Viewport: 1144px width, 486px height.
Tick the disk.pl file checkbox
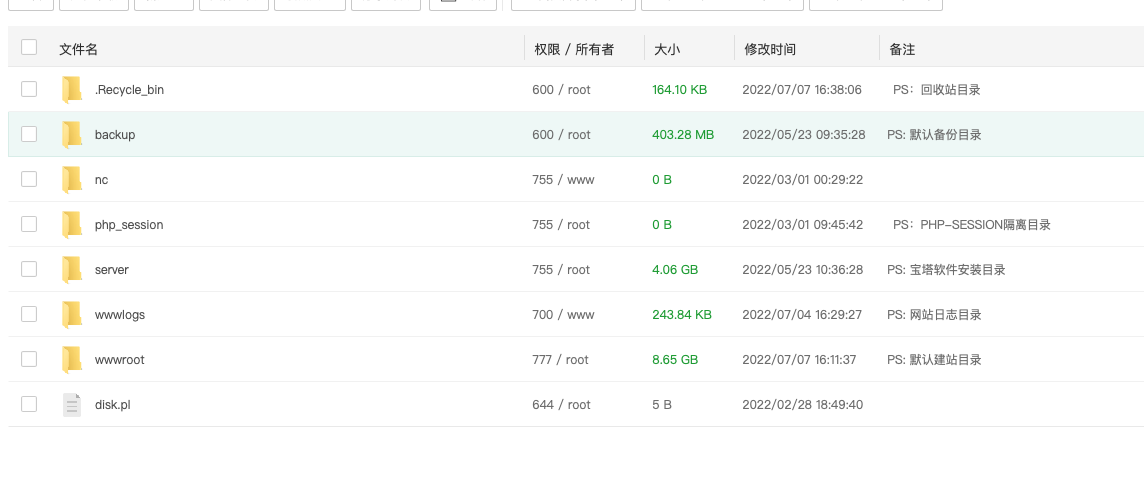[x=29, y=404]
